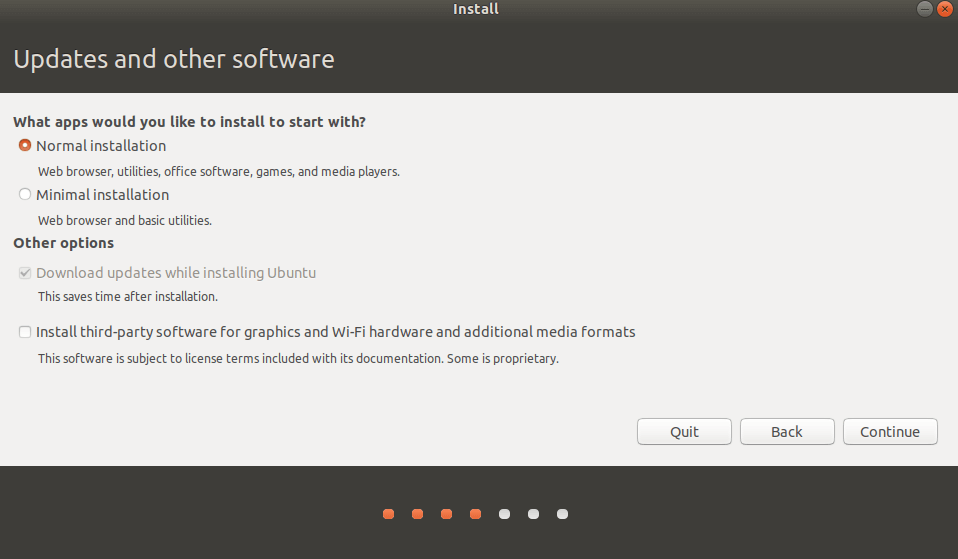Click 'Web browser and basic utilities.' description

point(125,221)
